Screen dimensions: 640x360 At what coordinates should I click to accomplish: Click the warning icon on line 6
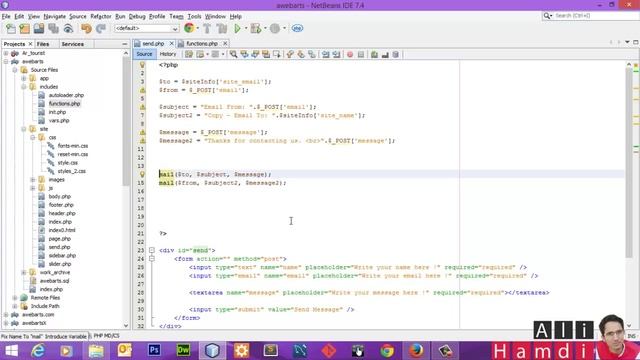(142, 107)
